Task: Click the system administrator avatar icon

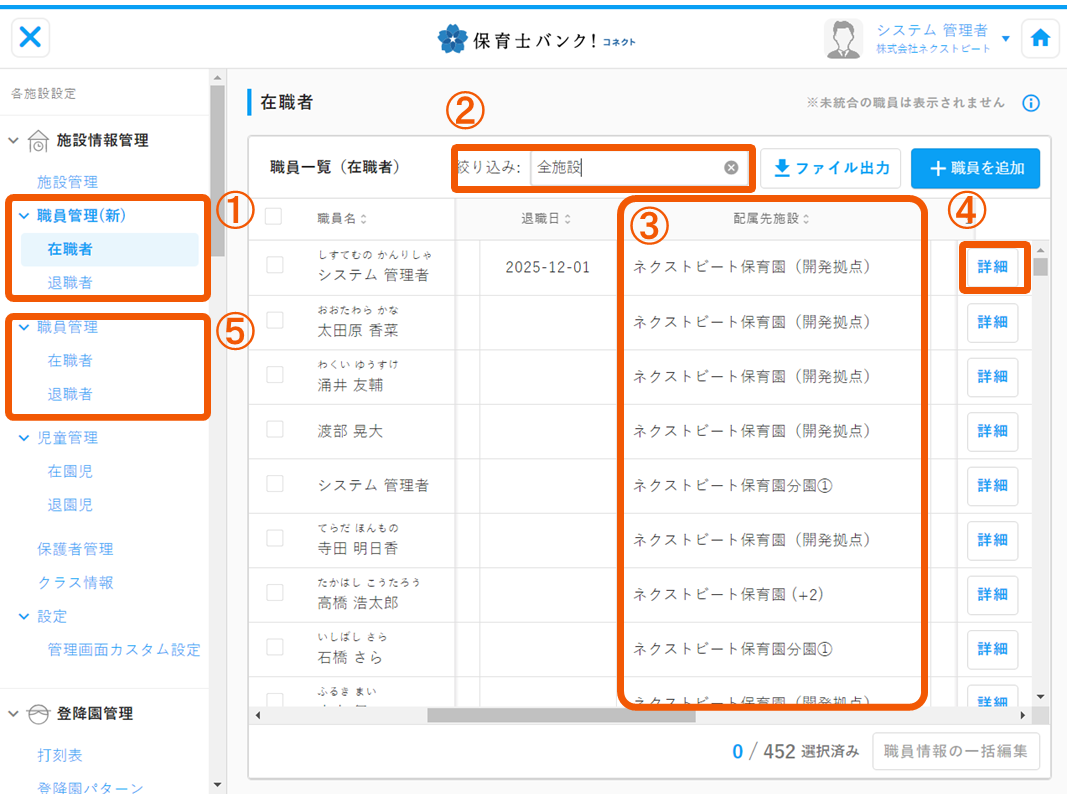Action: (x=843, y=39)
